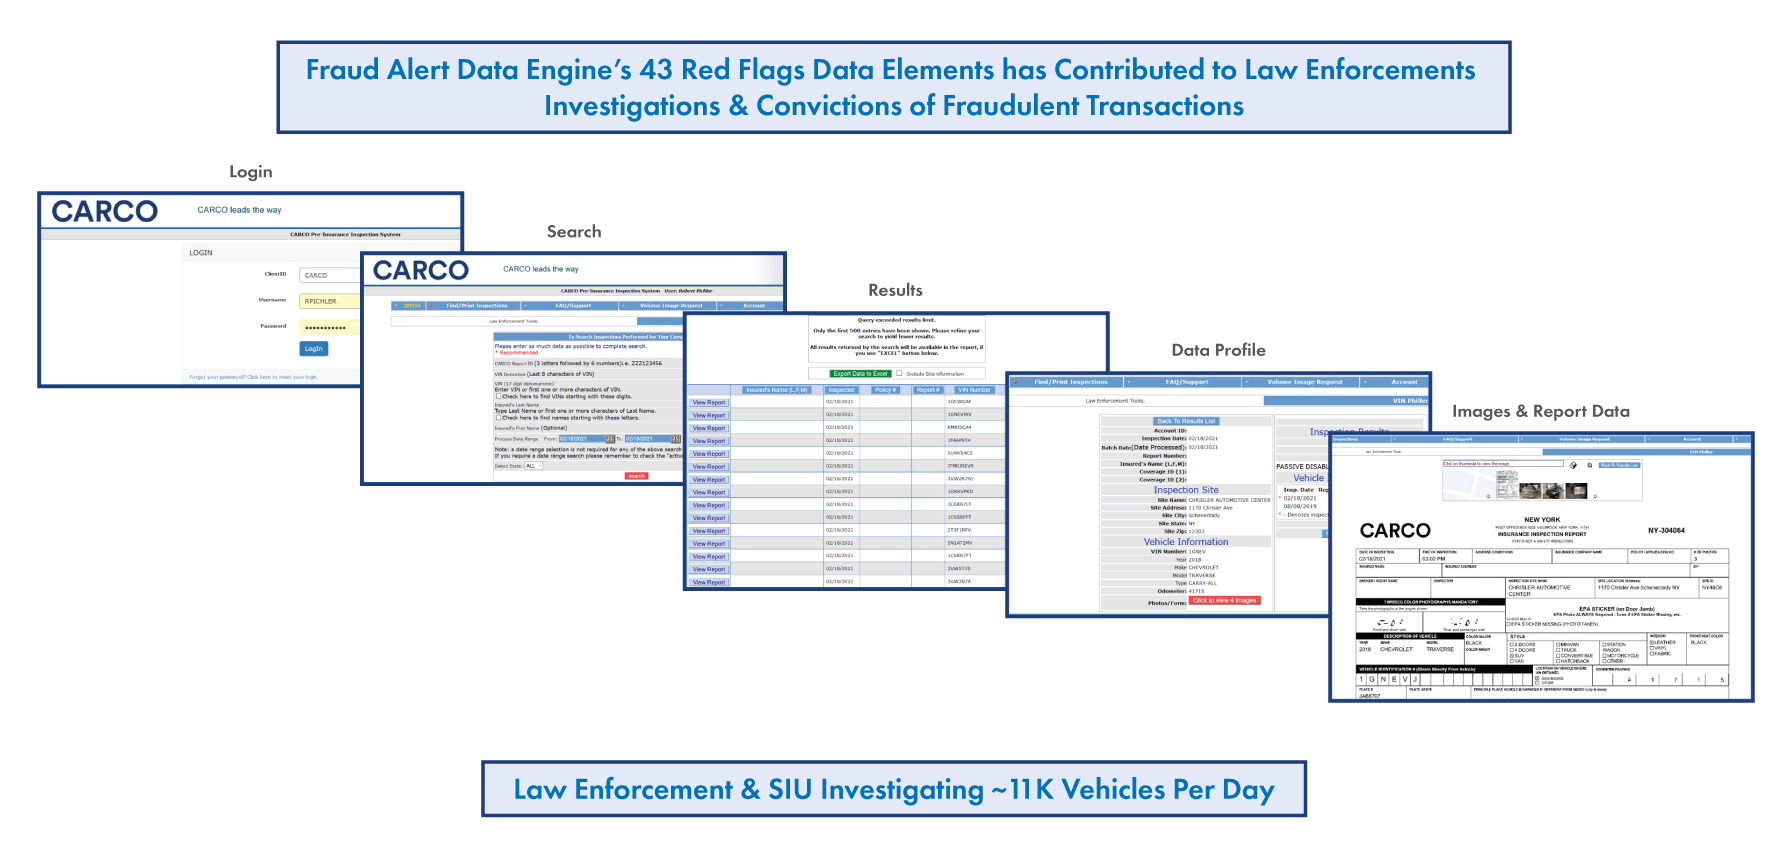
Task: Click report number NY-304064
Action: (1666, 531)
